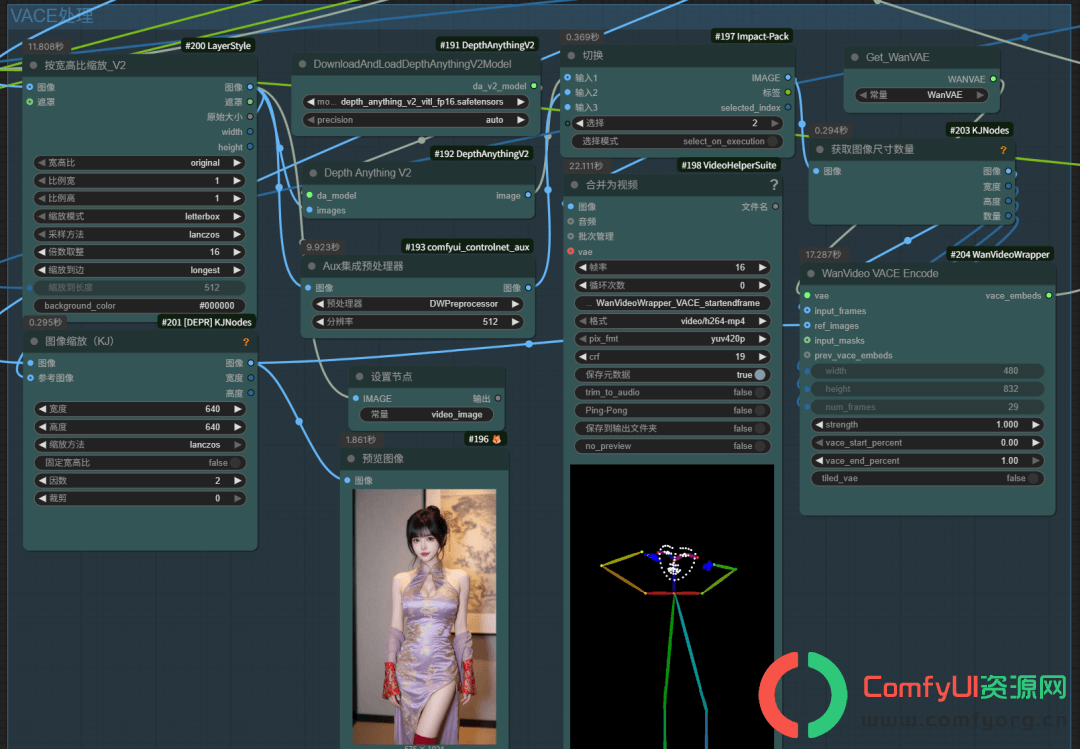Screen dimensions: 1080x749
Task: Open the orange help icon on 获取图像尺寸数量
Action: click(1003, 150)
